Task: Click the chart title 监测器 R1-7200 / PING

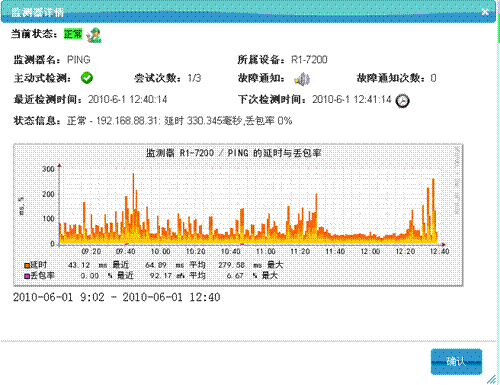Action: (233, 153)
